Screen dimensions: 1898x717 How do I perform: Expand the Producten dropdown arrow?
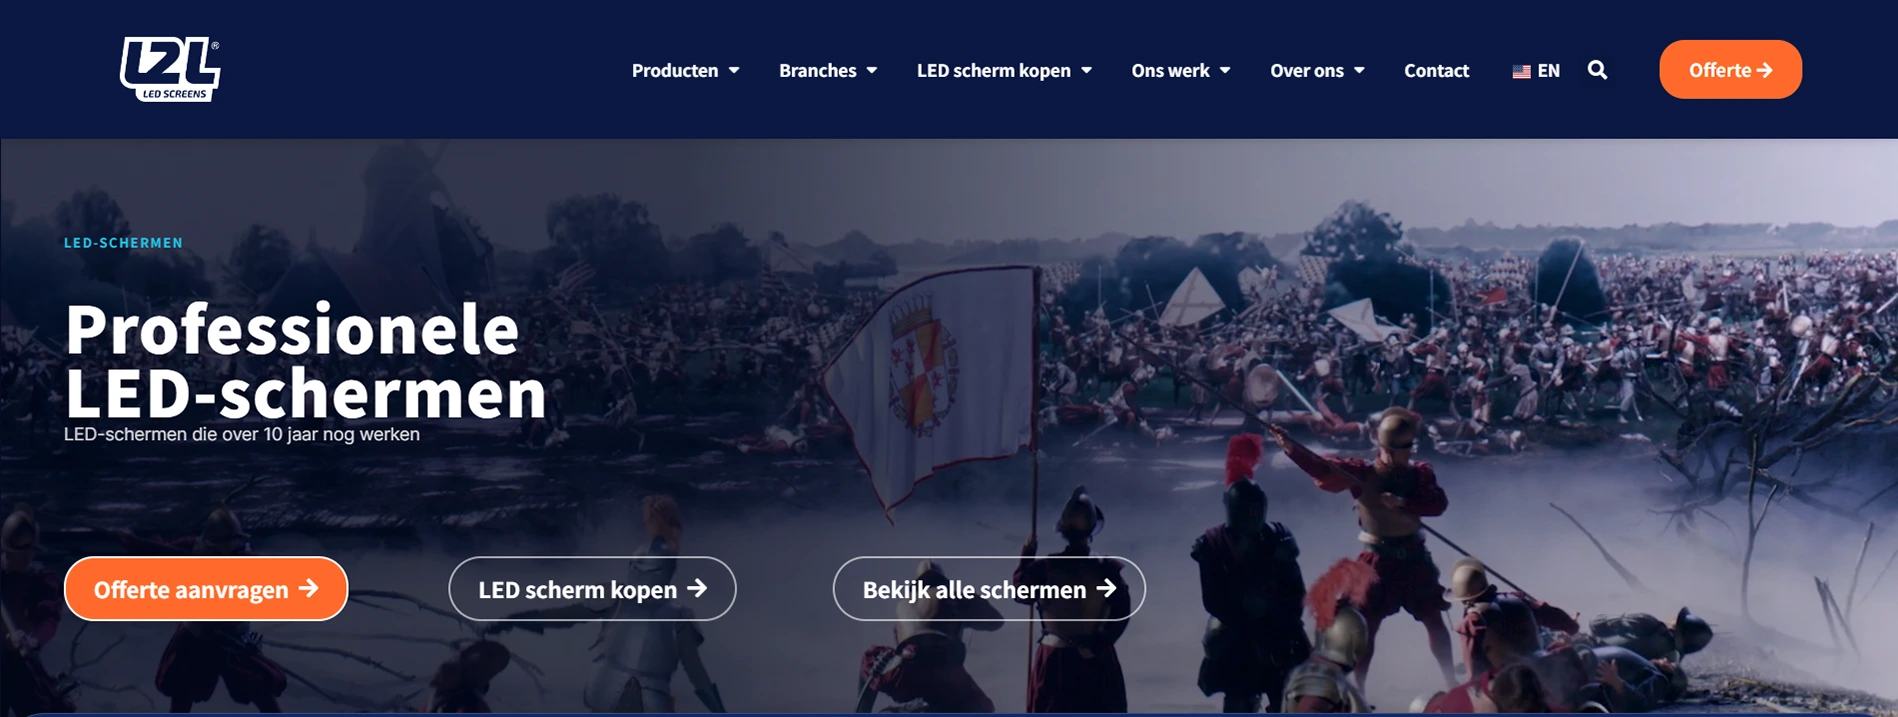point(734,70)
